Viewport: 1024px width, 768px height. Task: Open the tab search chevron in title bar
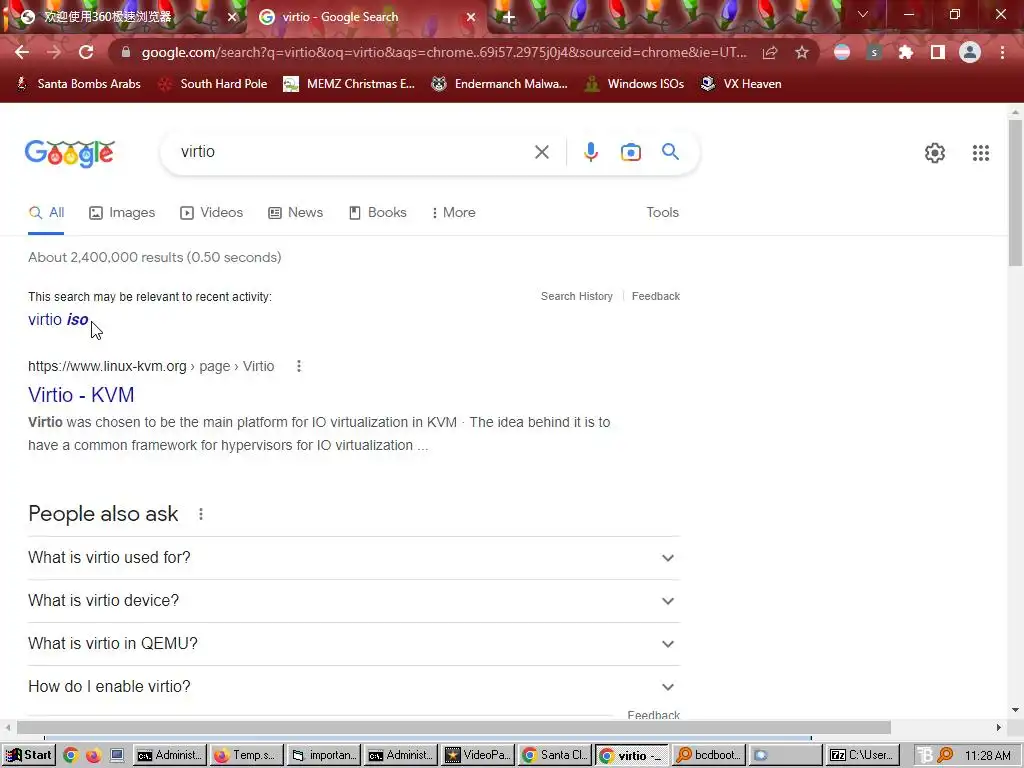(863, 14)
